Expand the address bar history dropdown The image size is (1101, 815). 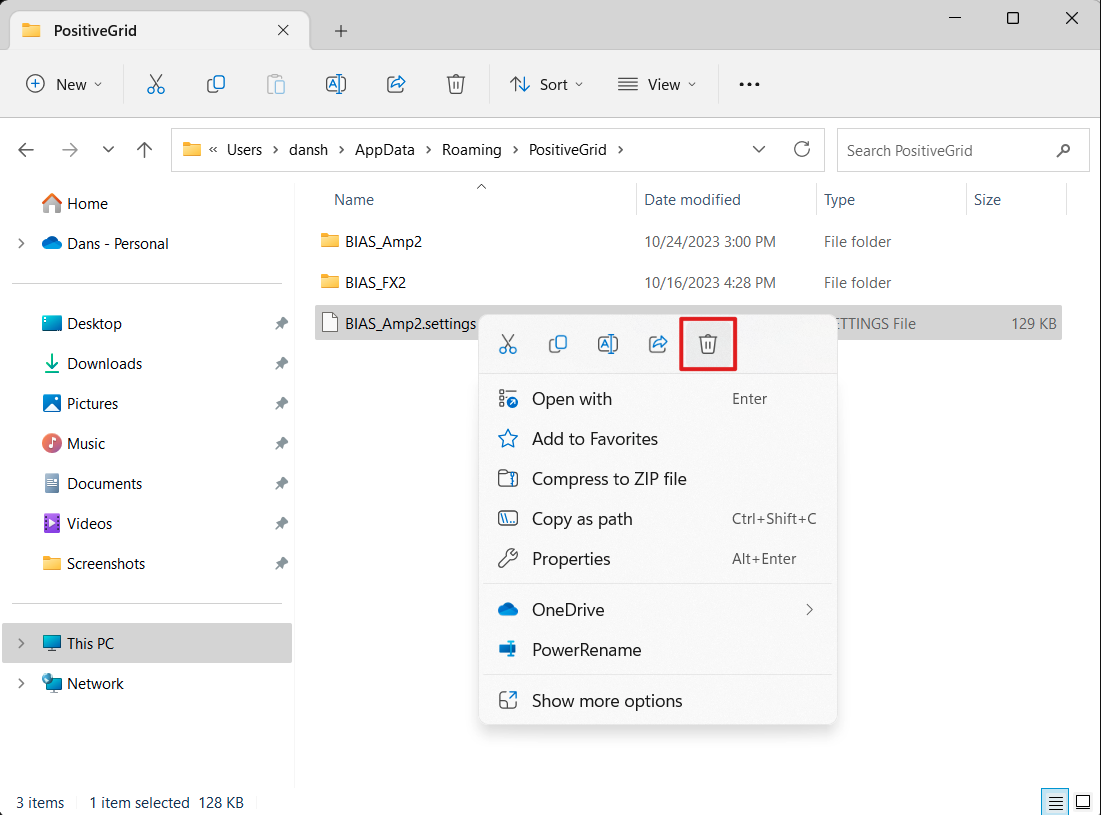(x=759, y=150)
